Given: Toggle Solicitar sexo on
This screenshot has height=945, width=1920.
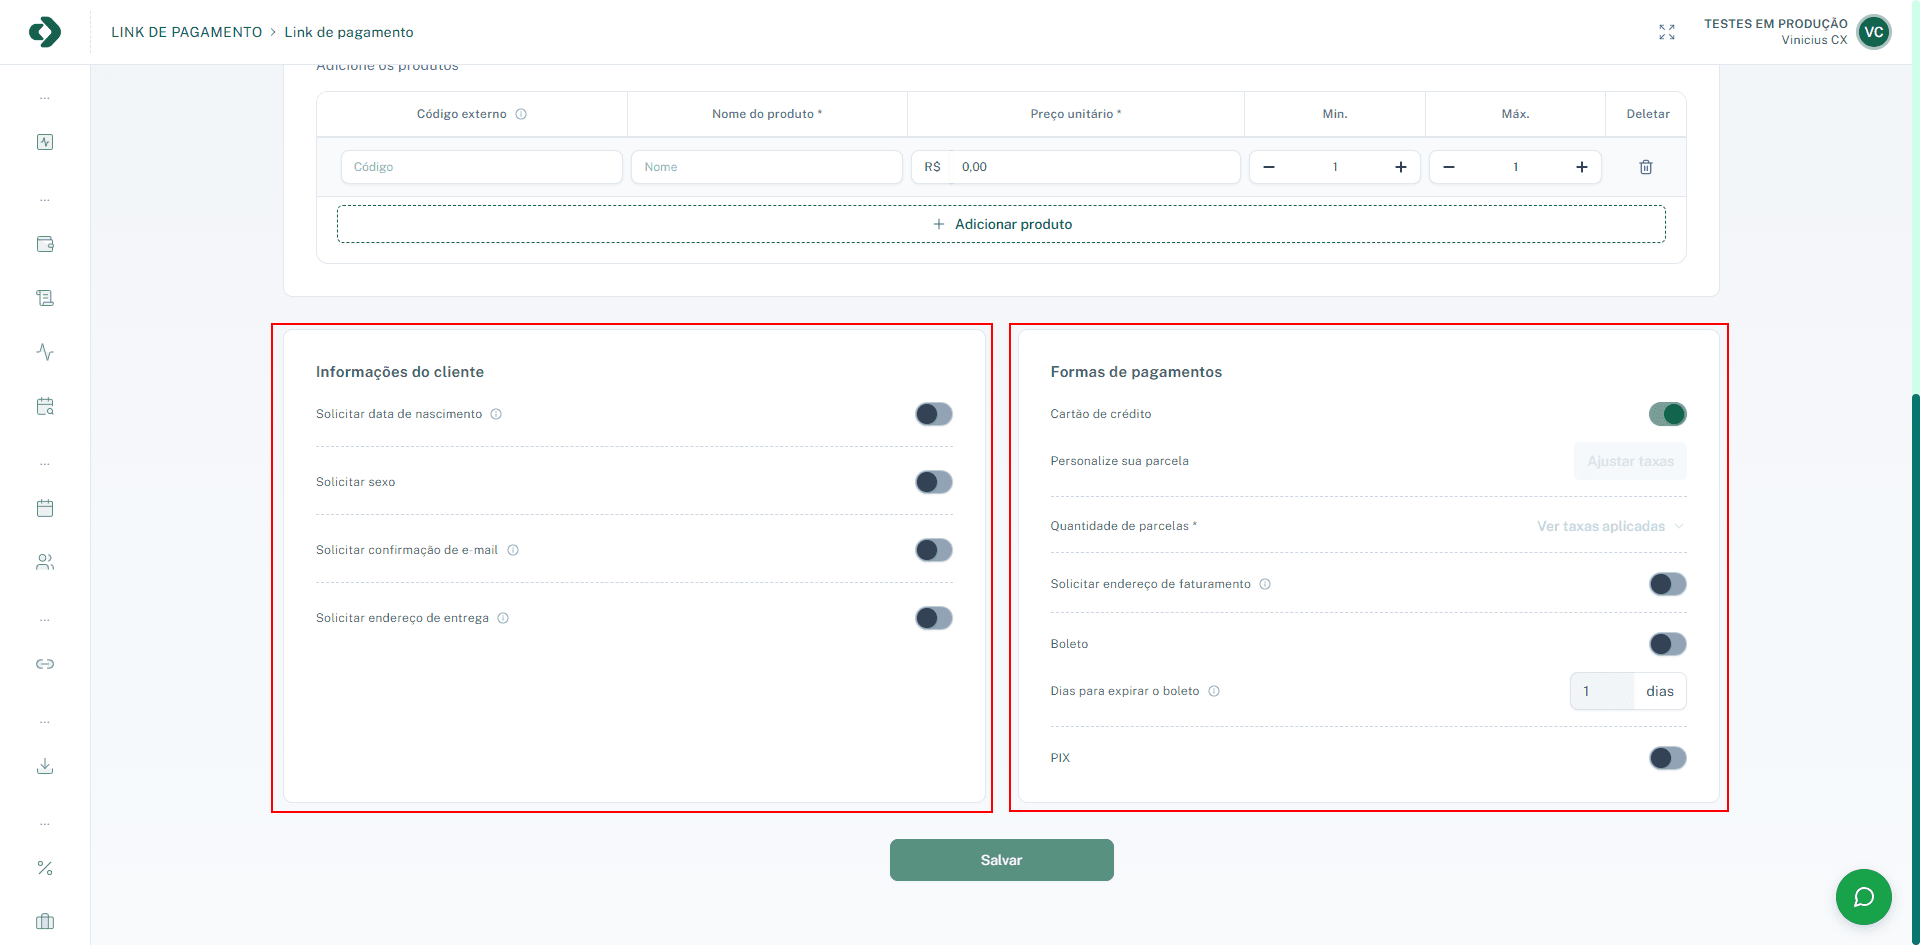Looking at the screenshot, I should 933,481.
